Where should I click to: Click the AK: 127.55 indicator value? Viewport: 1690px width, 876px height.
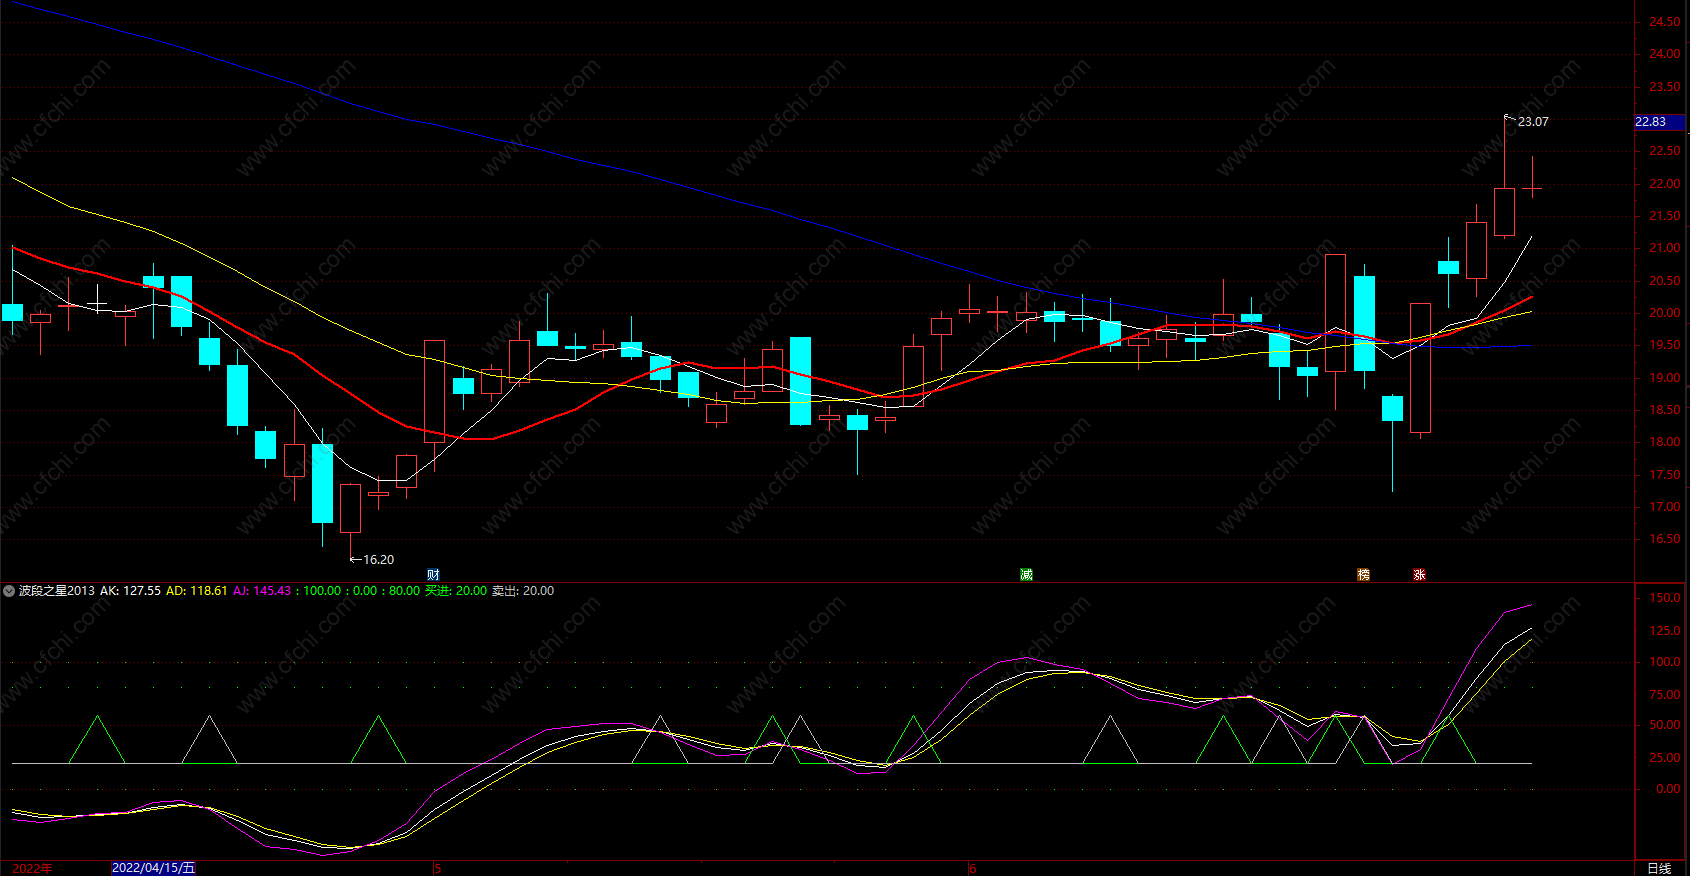coord(130,591)
